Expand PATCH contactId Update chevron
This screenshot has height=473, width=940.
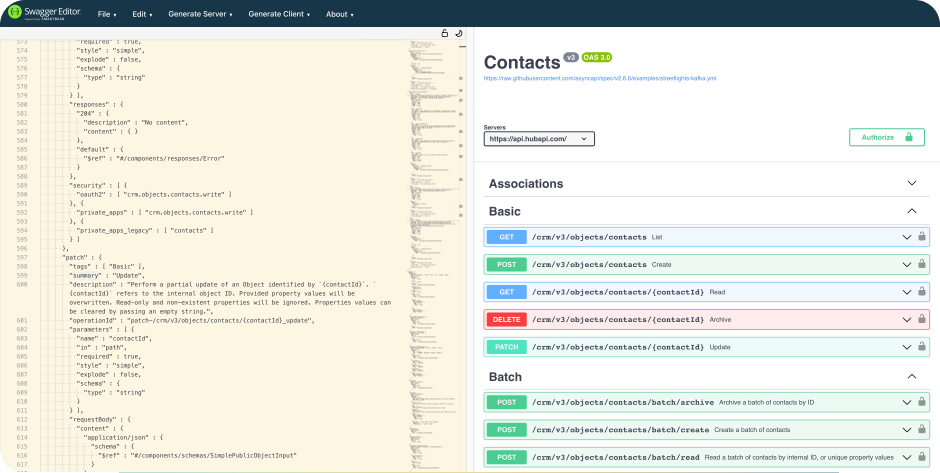(907, 347)
